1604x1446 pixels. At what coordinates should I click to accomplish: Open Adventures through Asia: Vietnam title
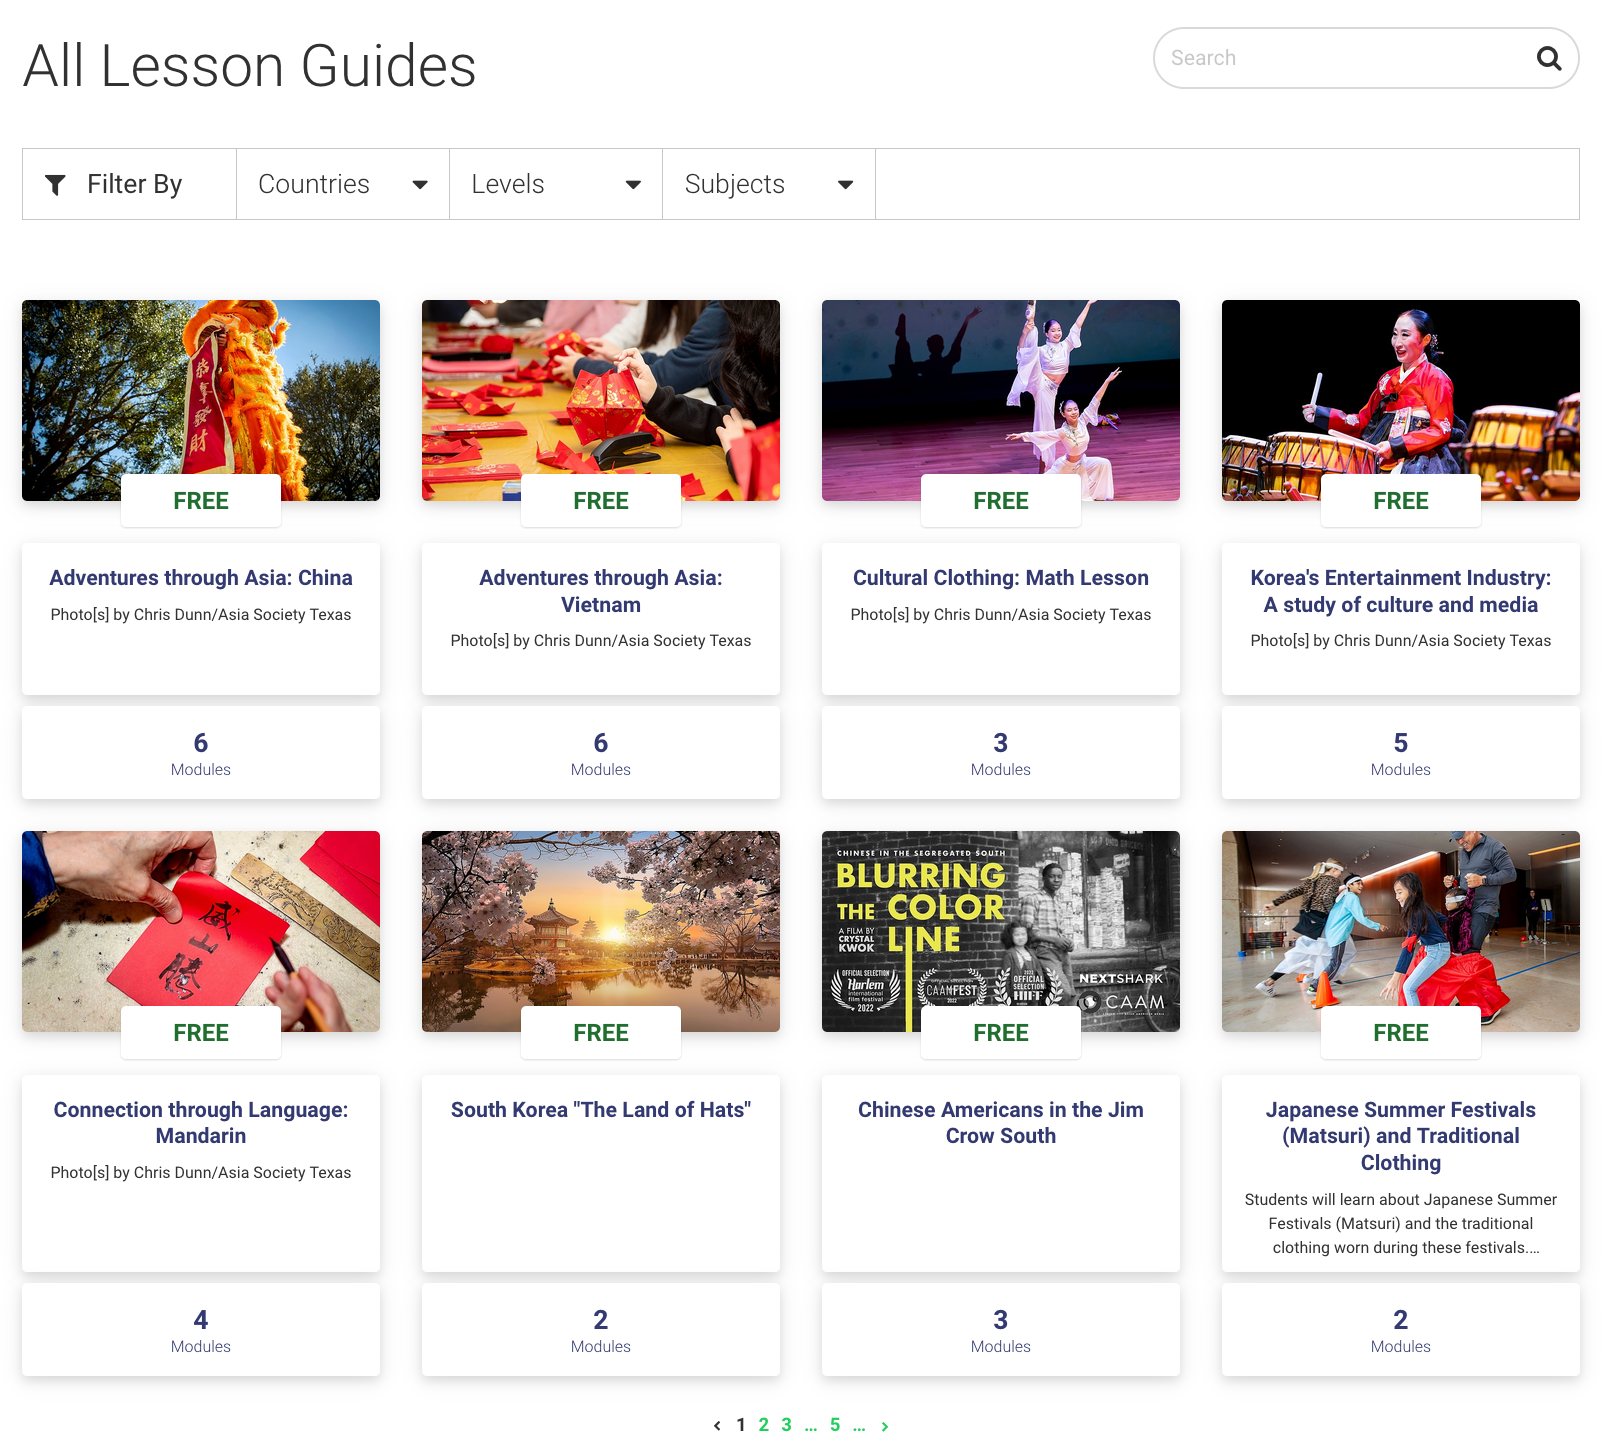click(601, 591)
